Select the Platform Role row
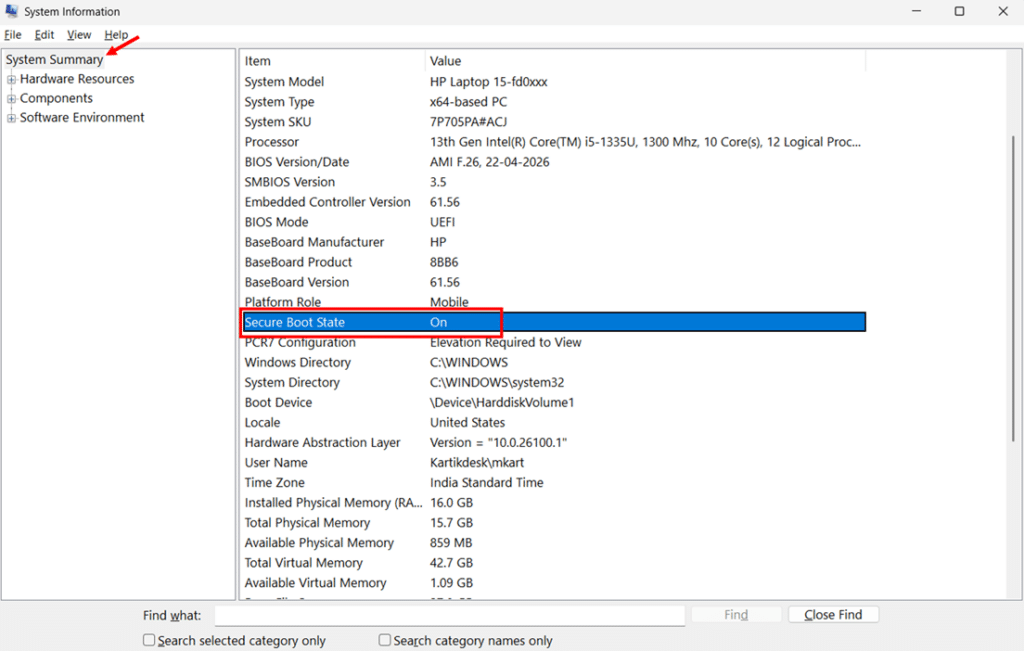The image size is (1024, 651). 553,302
